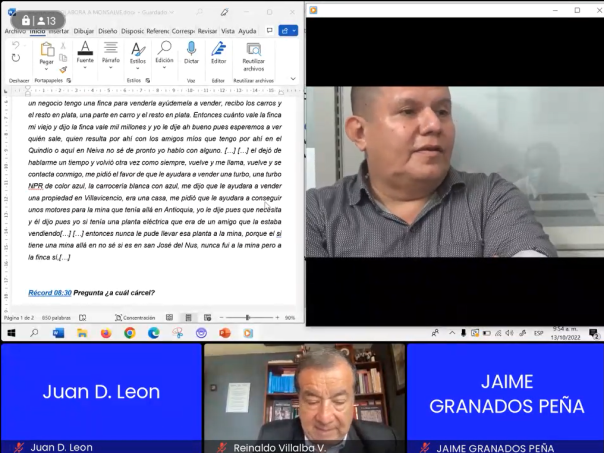604x453 pixels.
Task: Click the Deshacer undo arrow
Action: 16,47
